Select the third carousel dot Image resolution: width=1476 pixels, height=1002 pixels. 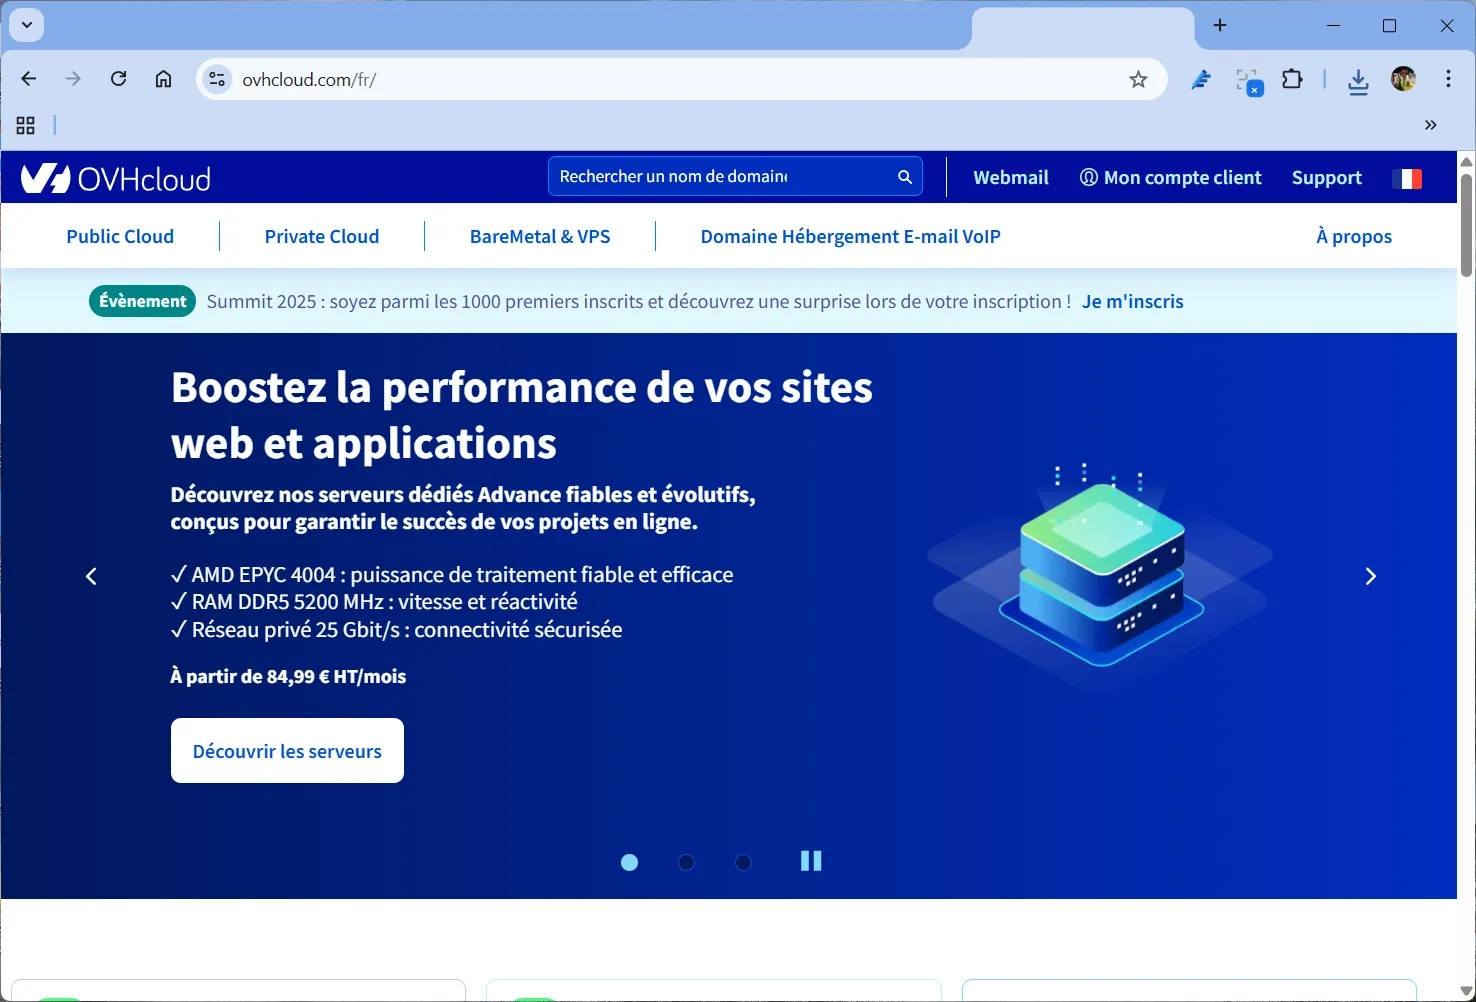tap(743, 862)
